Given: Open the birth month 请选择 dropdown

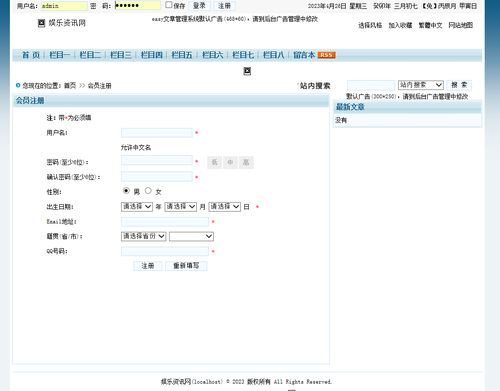Looking at the screenshot, I should (x=180, y=207).
